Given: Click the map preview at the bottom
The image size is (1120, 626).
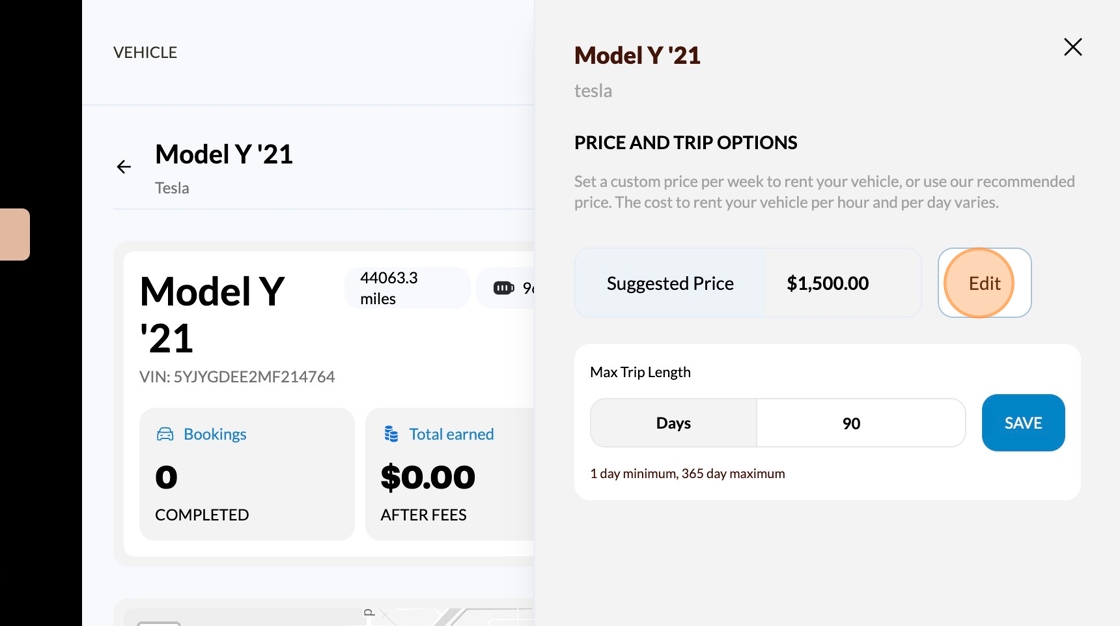Looking at the screenshot, I should (x=330, y=614).
